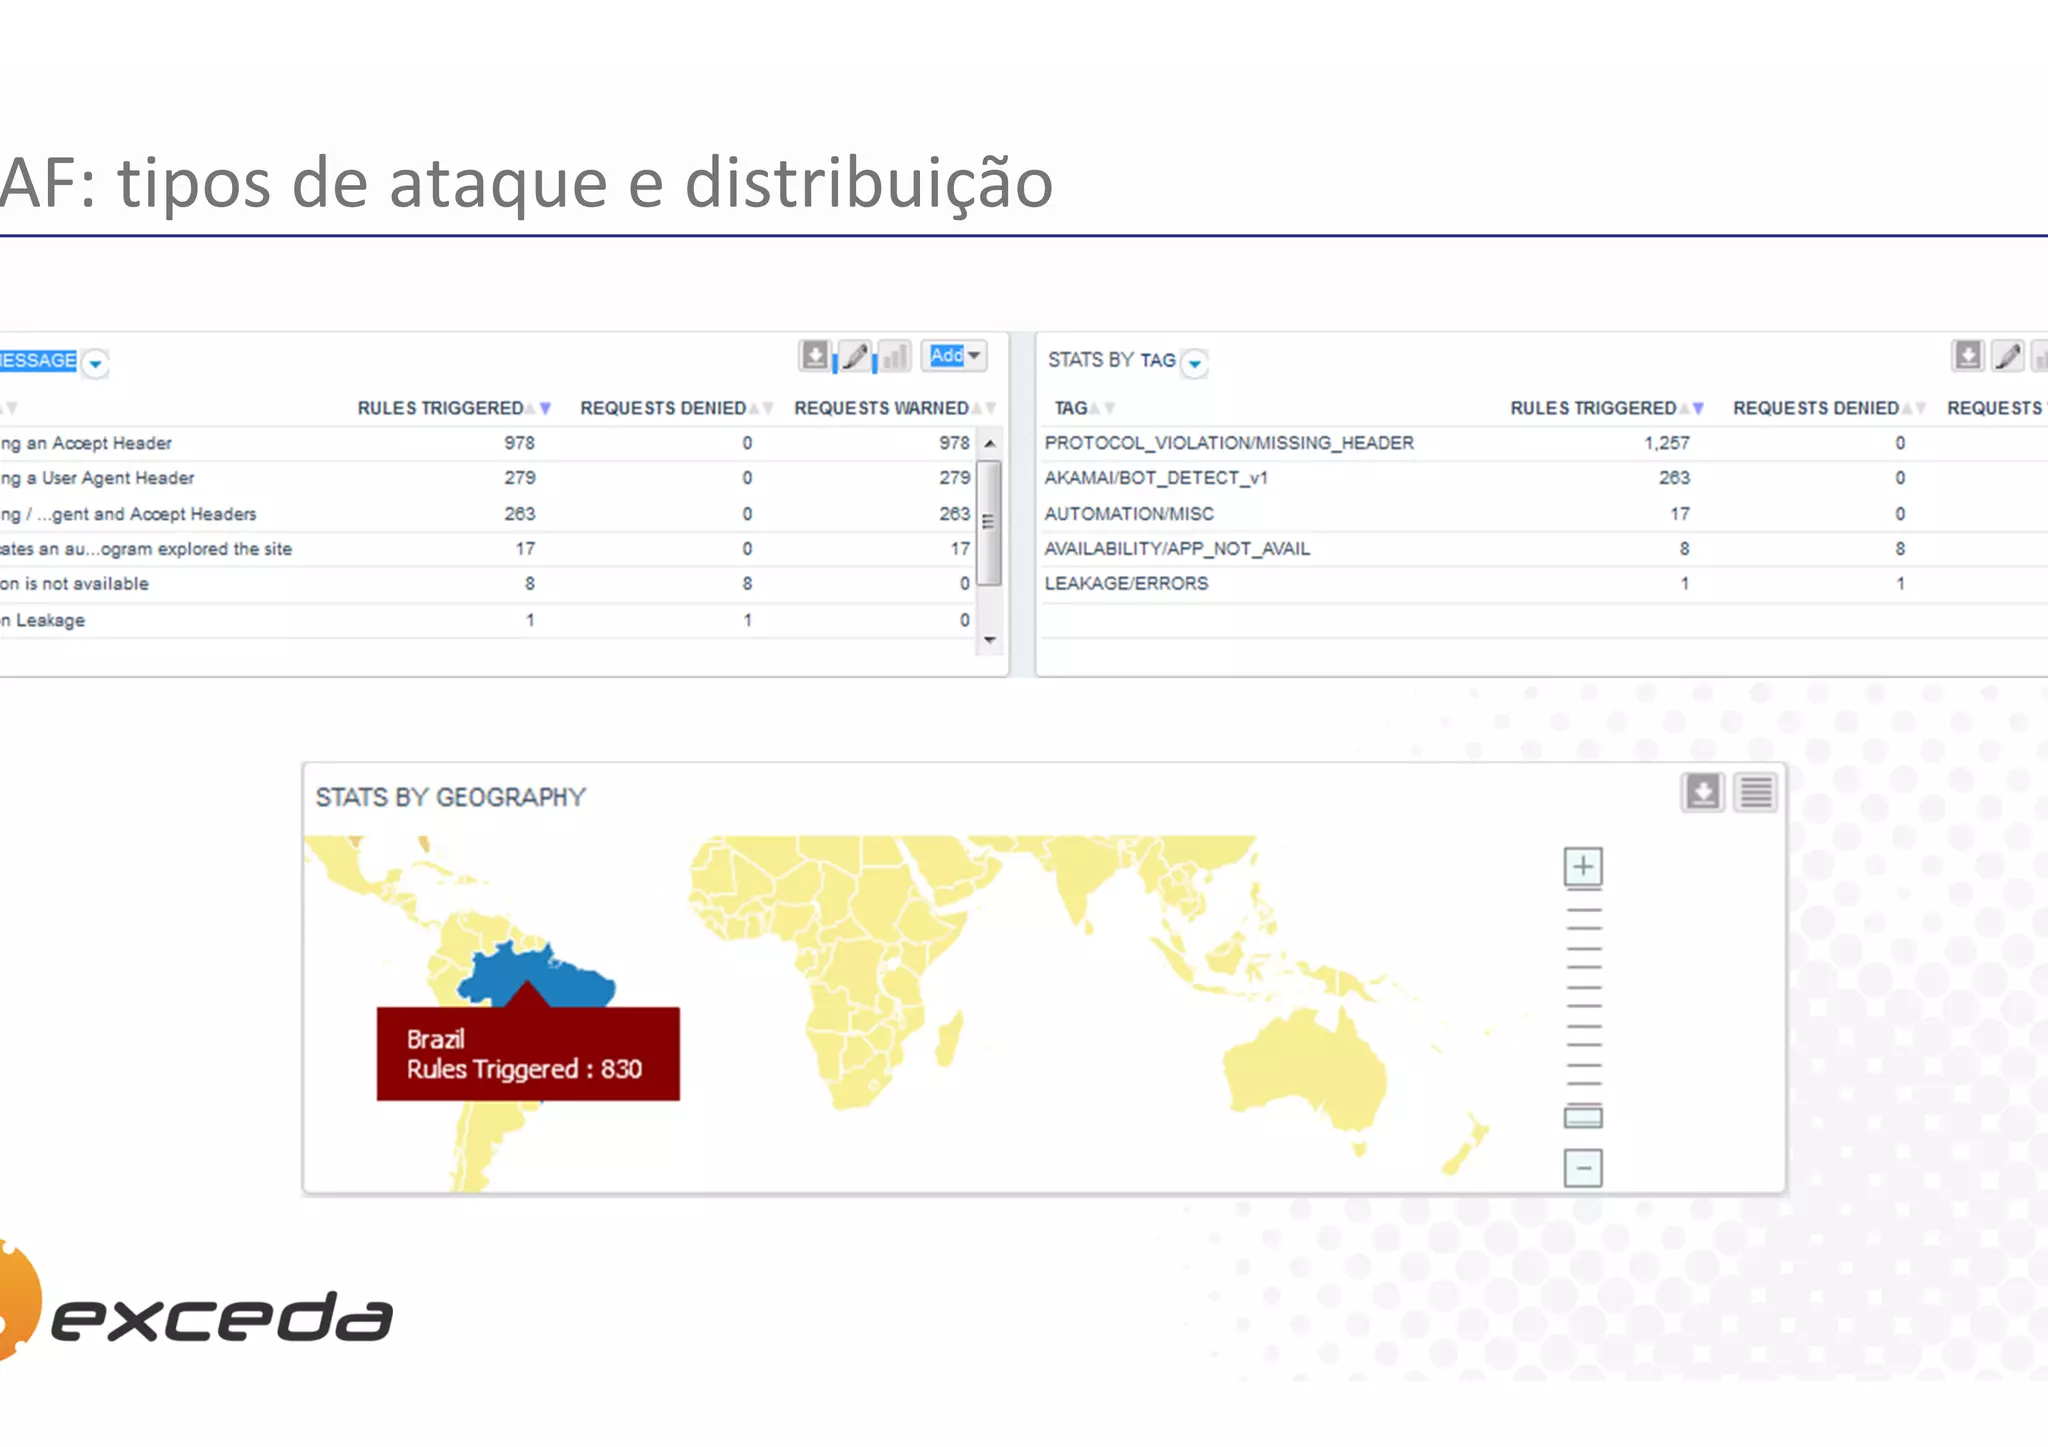This screenshot has height=1447, width=2048.
Task: Switch geography panel to list view
Action: point(1755,792)
